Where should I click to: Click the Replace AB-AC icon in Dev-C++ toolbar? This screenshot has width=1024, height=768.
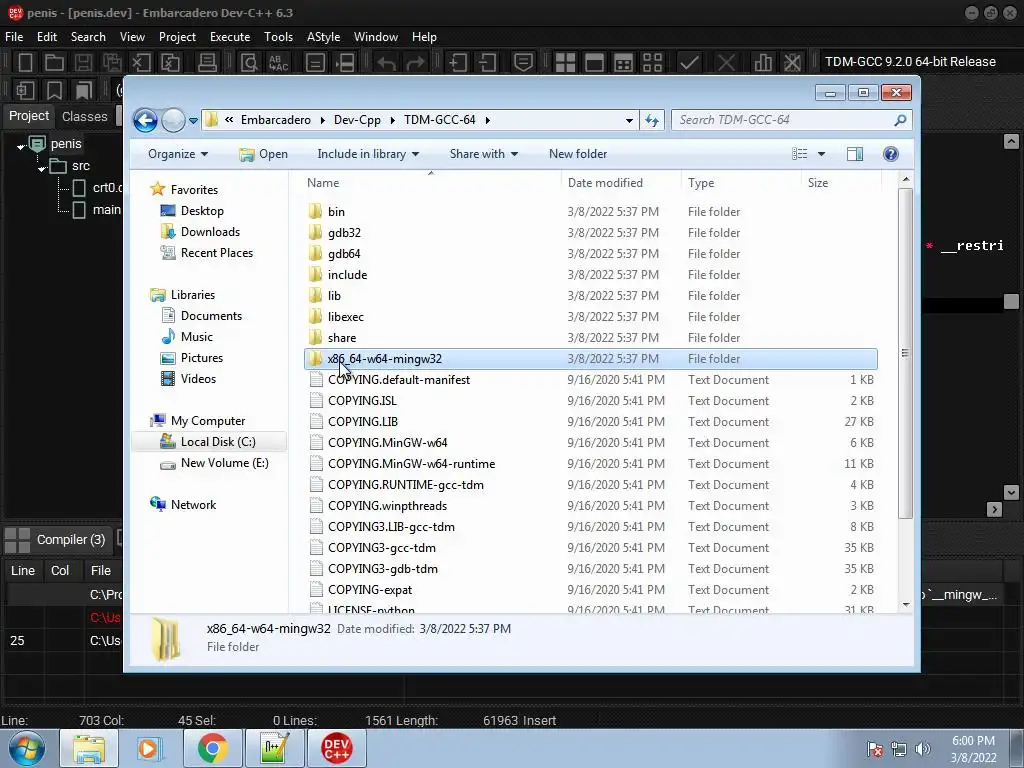click(x=279, y=62)
